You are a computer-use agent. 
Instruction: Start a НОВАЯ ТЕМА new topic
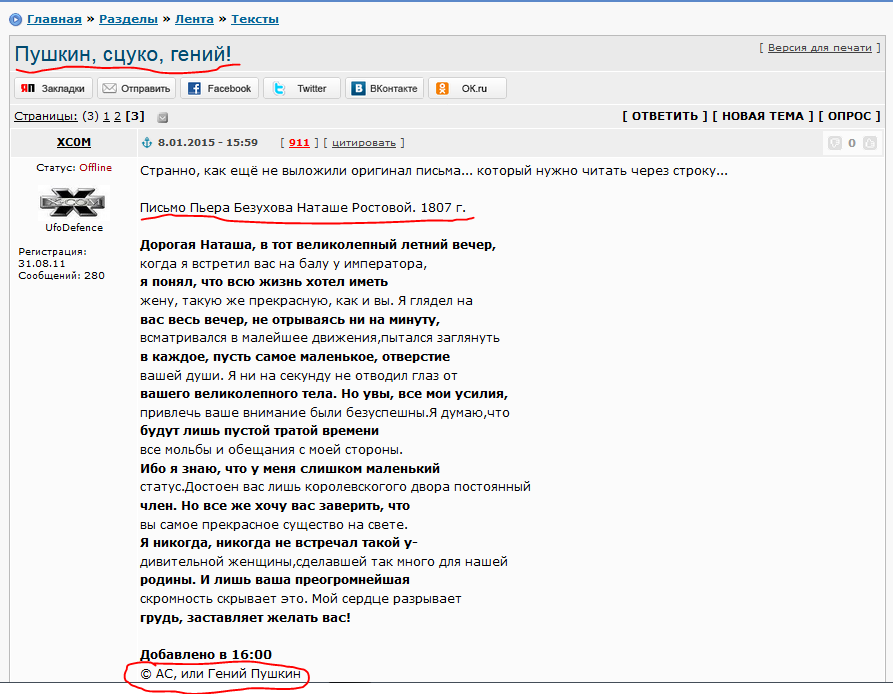pos(763,116)
